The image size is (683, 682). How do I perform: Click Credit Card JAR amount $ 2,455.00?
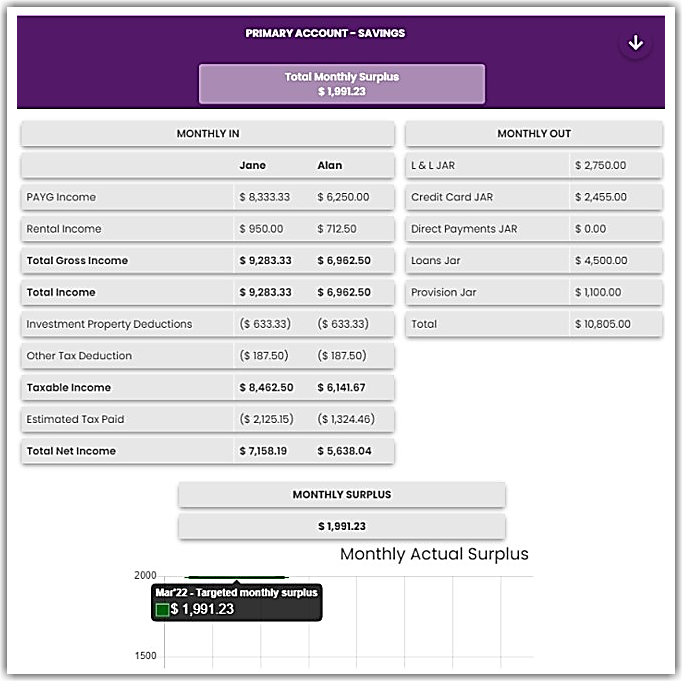pos(601,197)
